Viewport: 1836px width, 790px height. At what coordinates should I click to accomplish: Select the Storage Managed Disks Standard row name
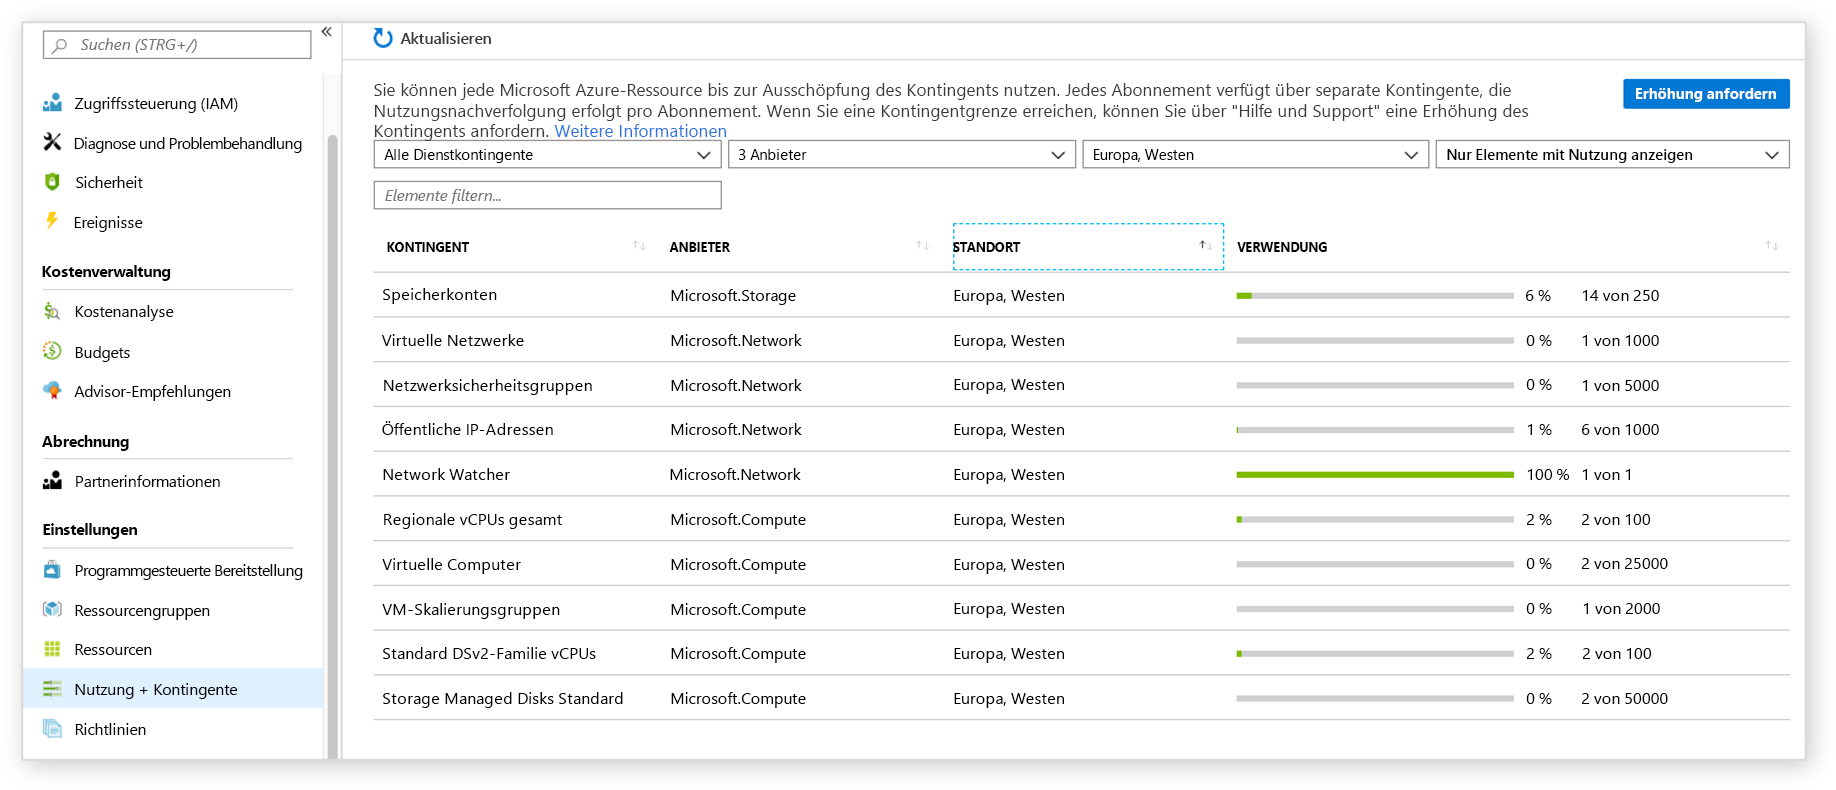click(x=502, y=699)
